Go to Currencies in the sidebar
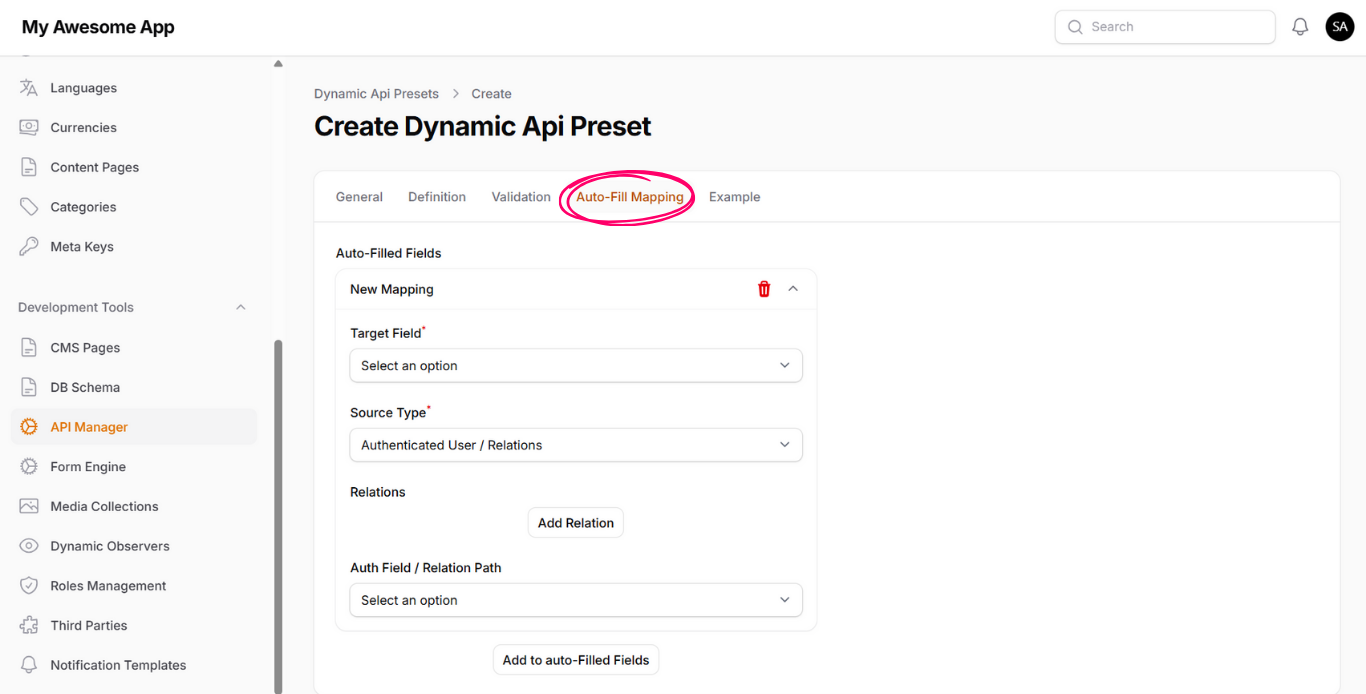 pos(83,128)
